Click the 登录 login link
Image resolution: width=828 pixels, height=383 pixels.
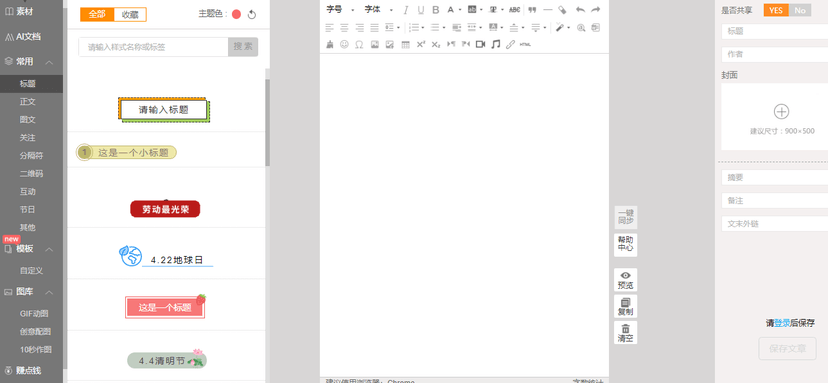[782, 323]
